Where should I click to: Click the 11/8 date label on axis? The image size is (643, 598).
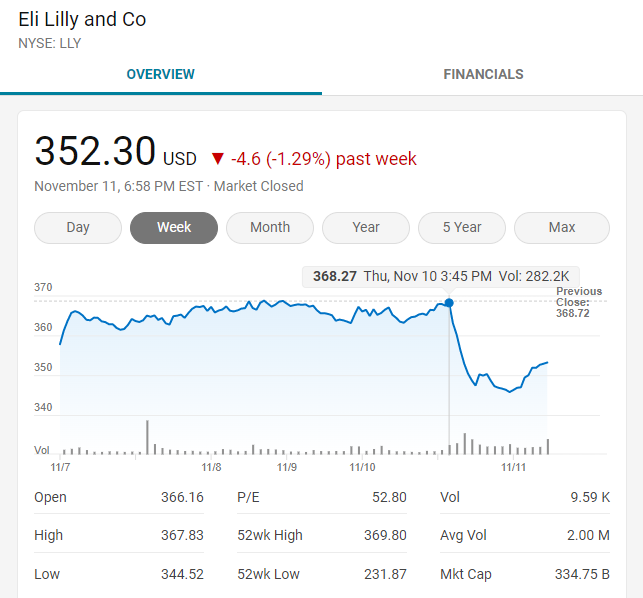pyautogui.click(x=211, y=467)
